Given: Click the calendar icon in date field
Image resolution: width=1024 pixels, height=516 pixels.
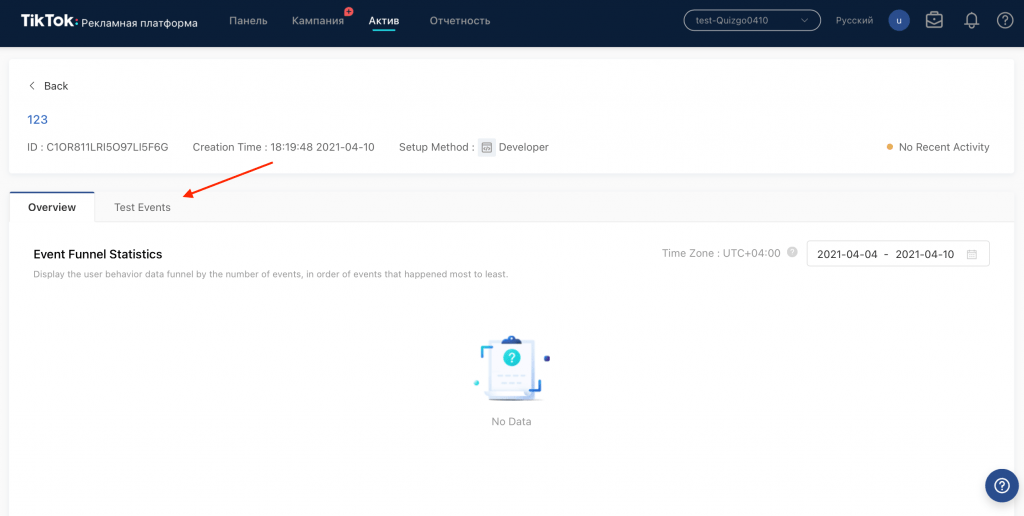Looking at the screenshot, I should 972,254.
